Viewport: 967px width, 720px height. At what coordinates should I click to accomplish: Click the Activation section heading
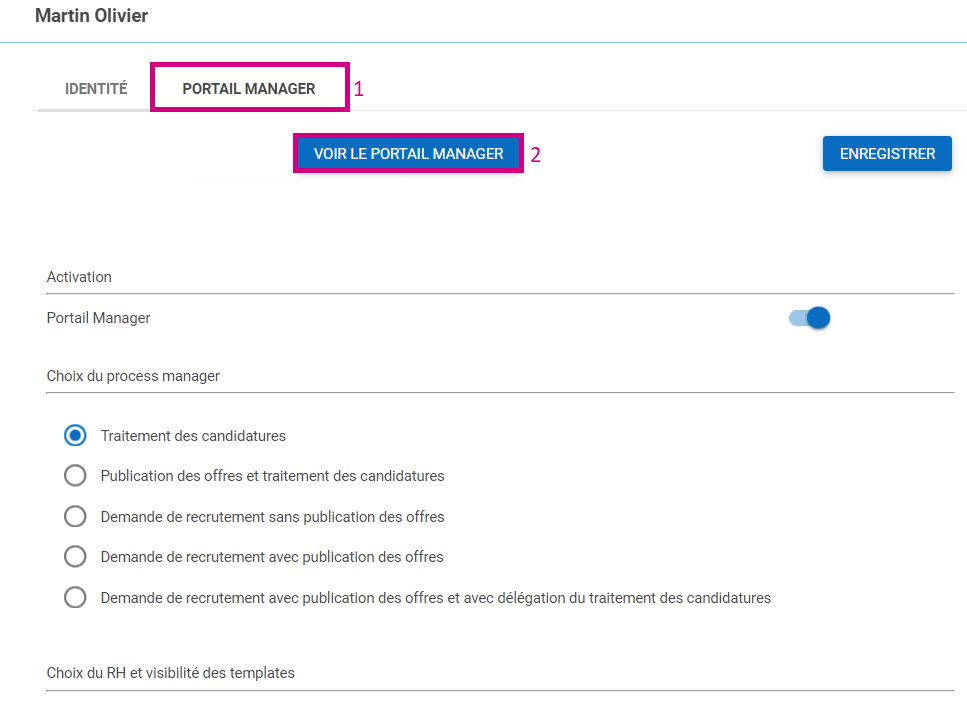(x=79, y=277)
